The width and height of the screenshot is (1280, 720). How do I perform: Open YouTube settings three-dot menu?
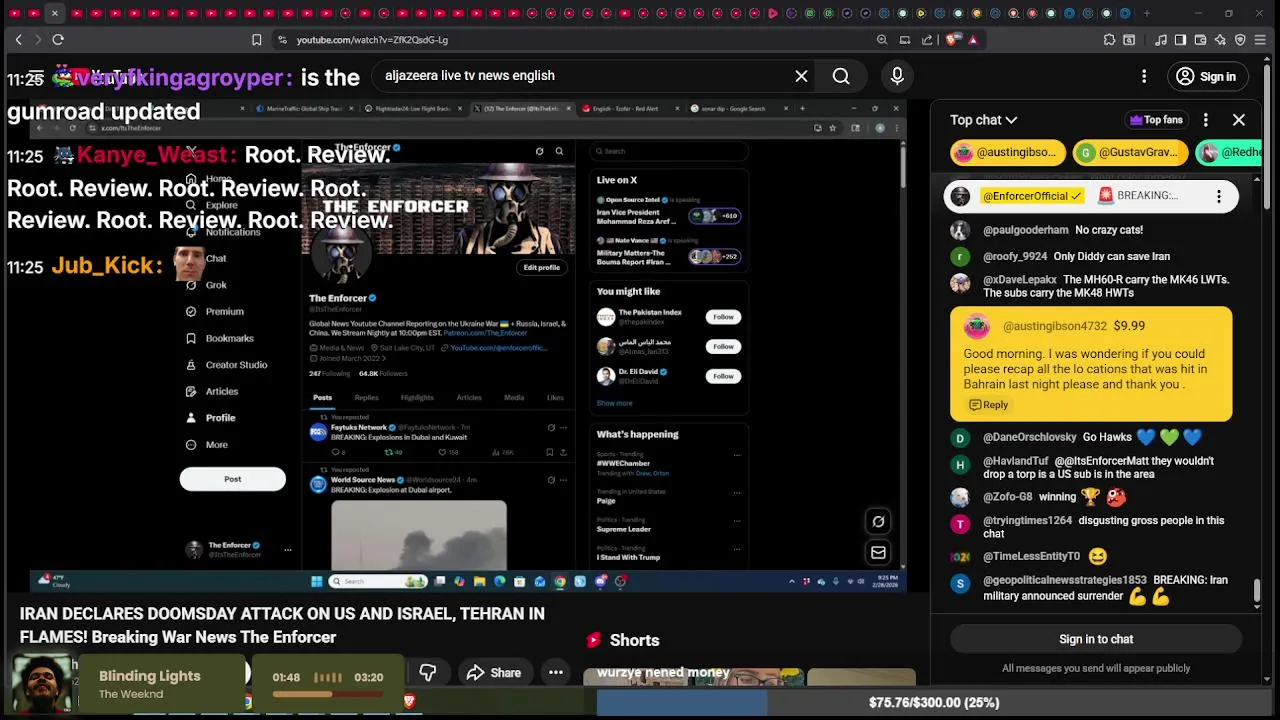[x=1144, y=76]
